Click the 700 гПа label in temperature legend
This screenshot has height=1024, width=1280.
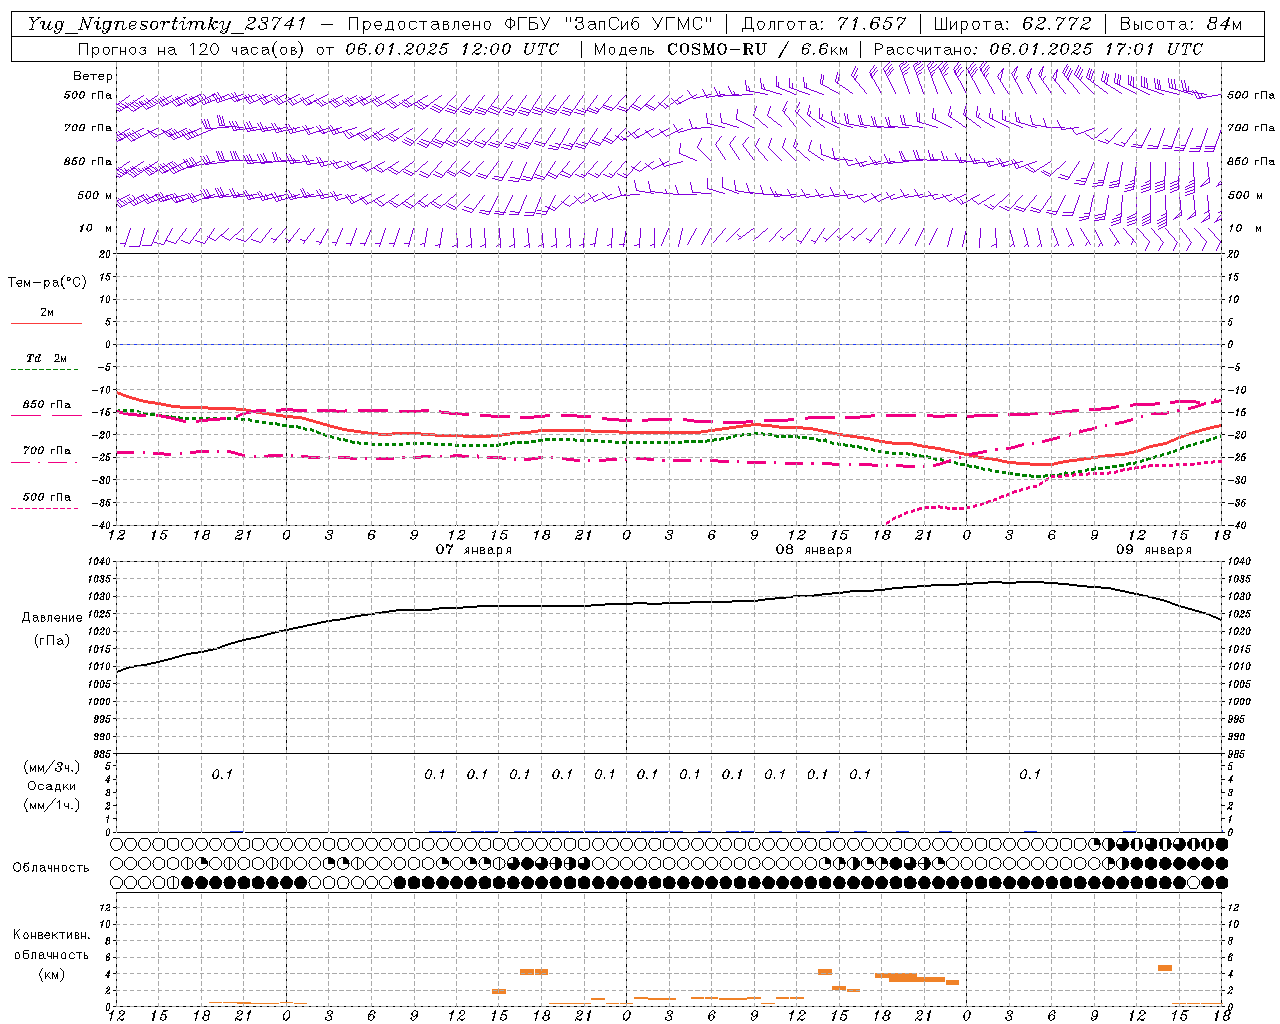[x=47, y=451]
